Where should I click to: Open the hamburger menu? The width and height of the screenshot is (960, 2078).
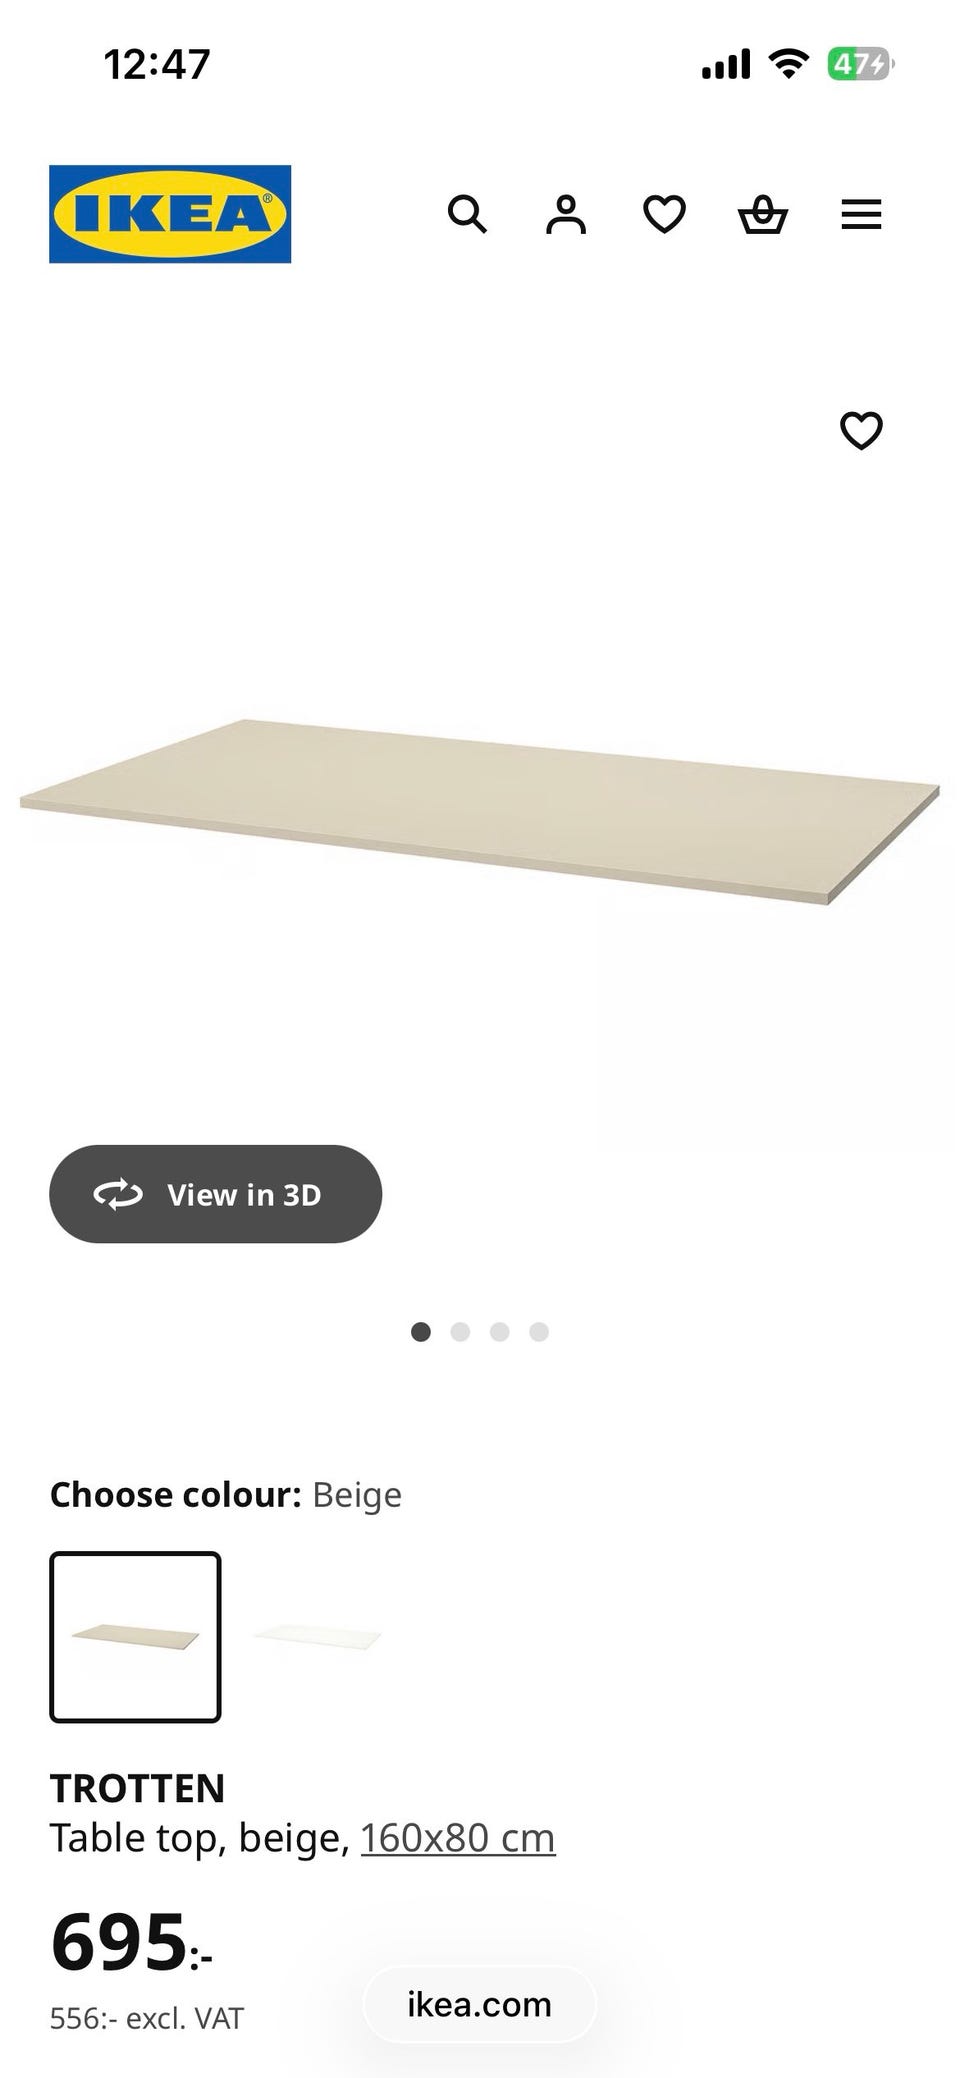pyautogui.click(x=861, y=214)
